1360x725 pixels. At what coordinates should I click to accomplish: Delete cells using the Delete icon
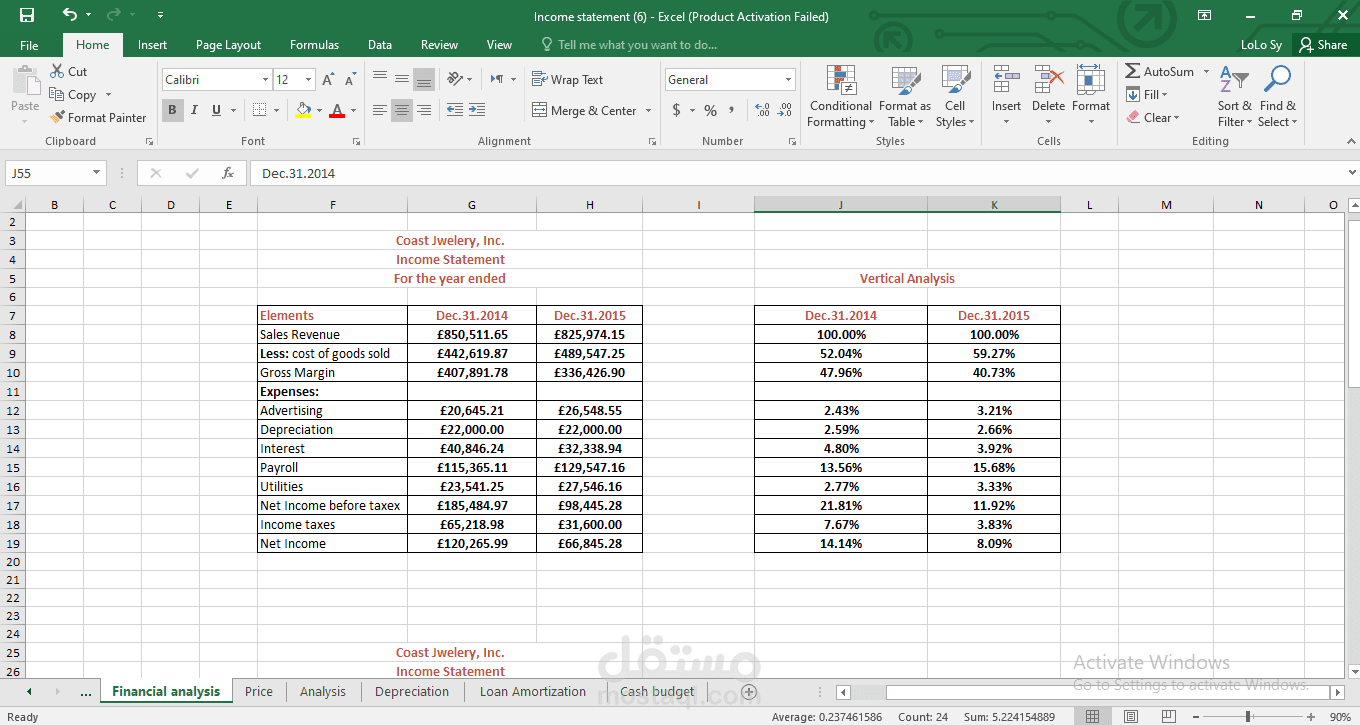coord(1048,80)
